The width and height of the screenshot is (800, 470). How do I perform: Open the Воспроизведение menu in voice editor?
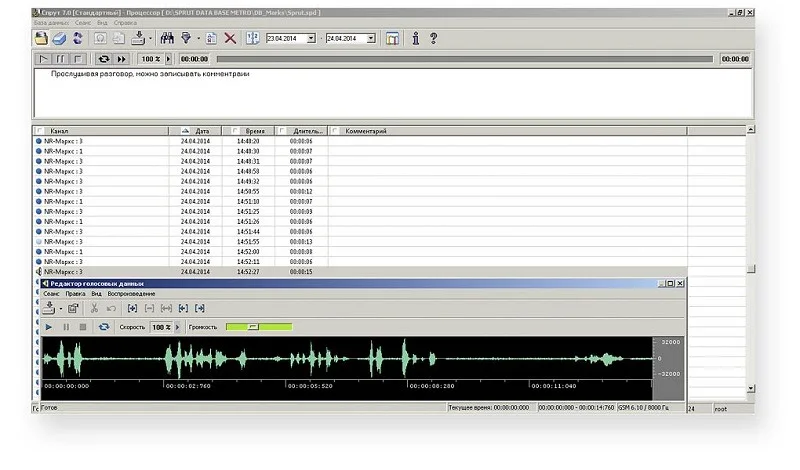pos(130,294)
